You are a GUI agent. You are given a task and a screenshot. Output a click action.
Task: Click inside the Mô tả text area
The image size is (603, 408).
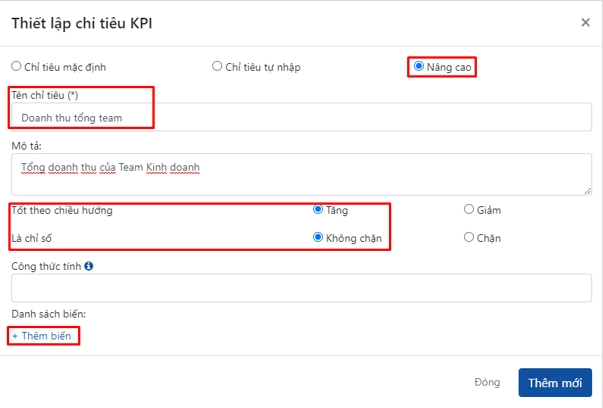[300, 174]
